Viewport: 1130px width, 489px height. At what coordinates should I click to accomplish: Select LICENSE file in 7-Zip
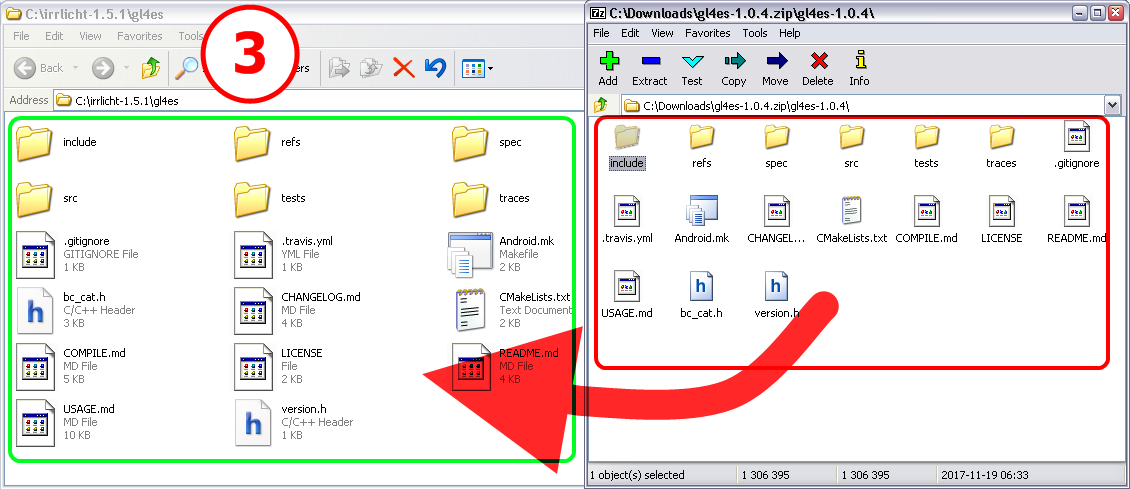click(1001, 220)
